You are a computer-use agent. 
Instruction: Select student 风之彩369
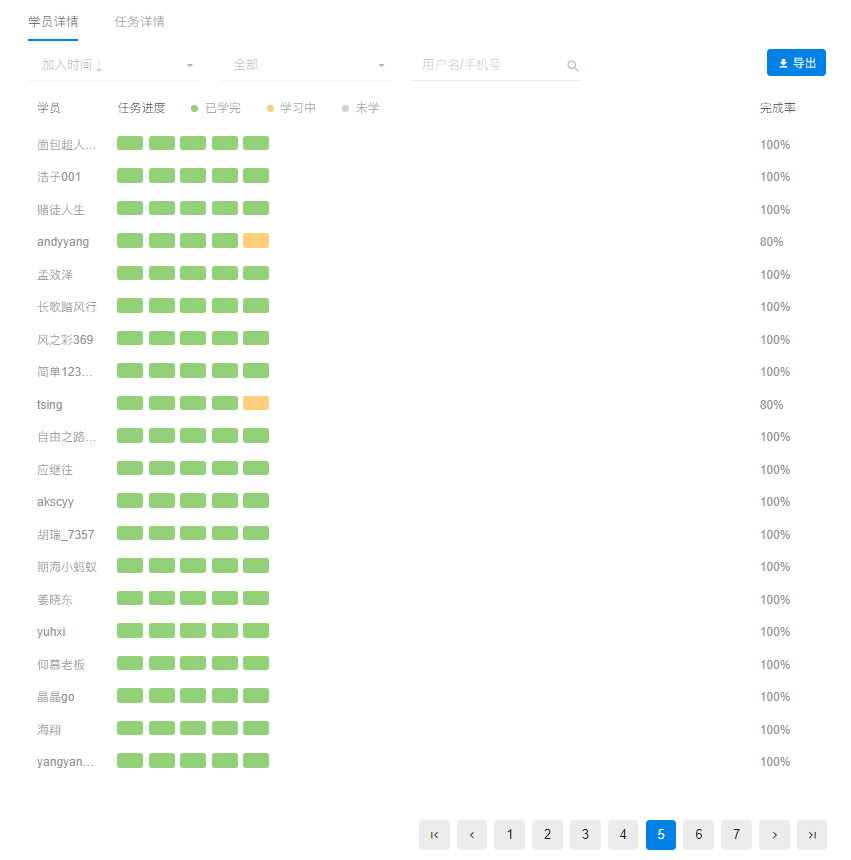(x=65, y=340)
